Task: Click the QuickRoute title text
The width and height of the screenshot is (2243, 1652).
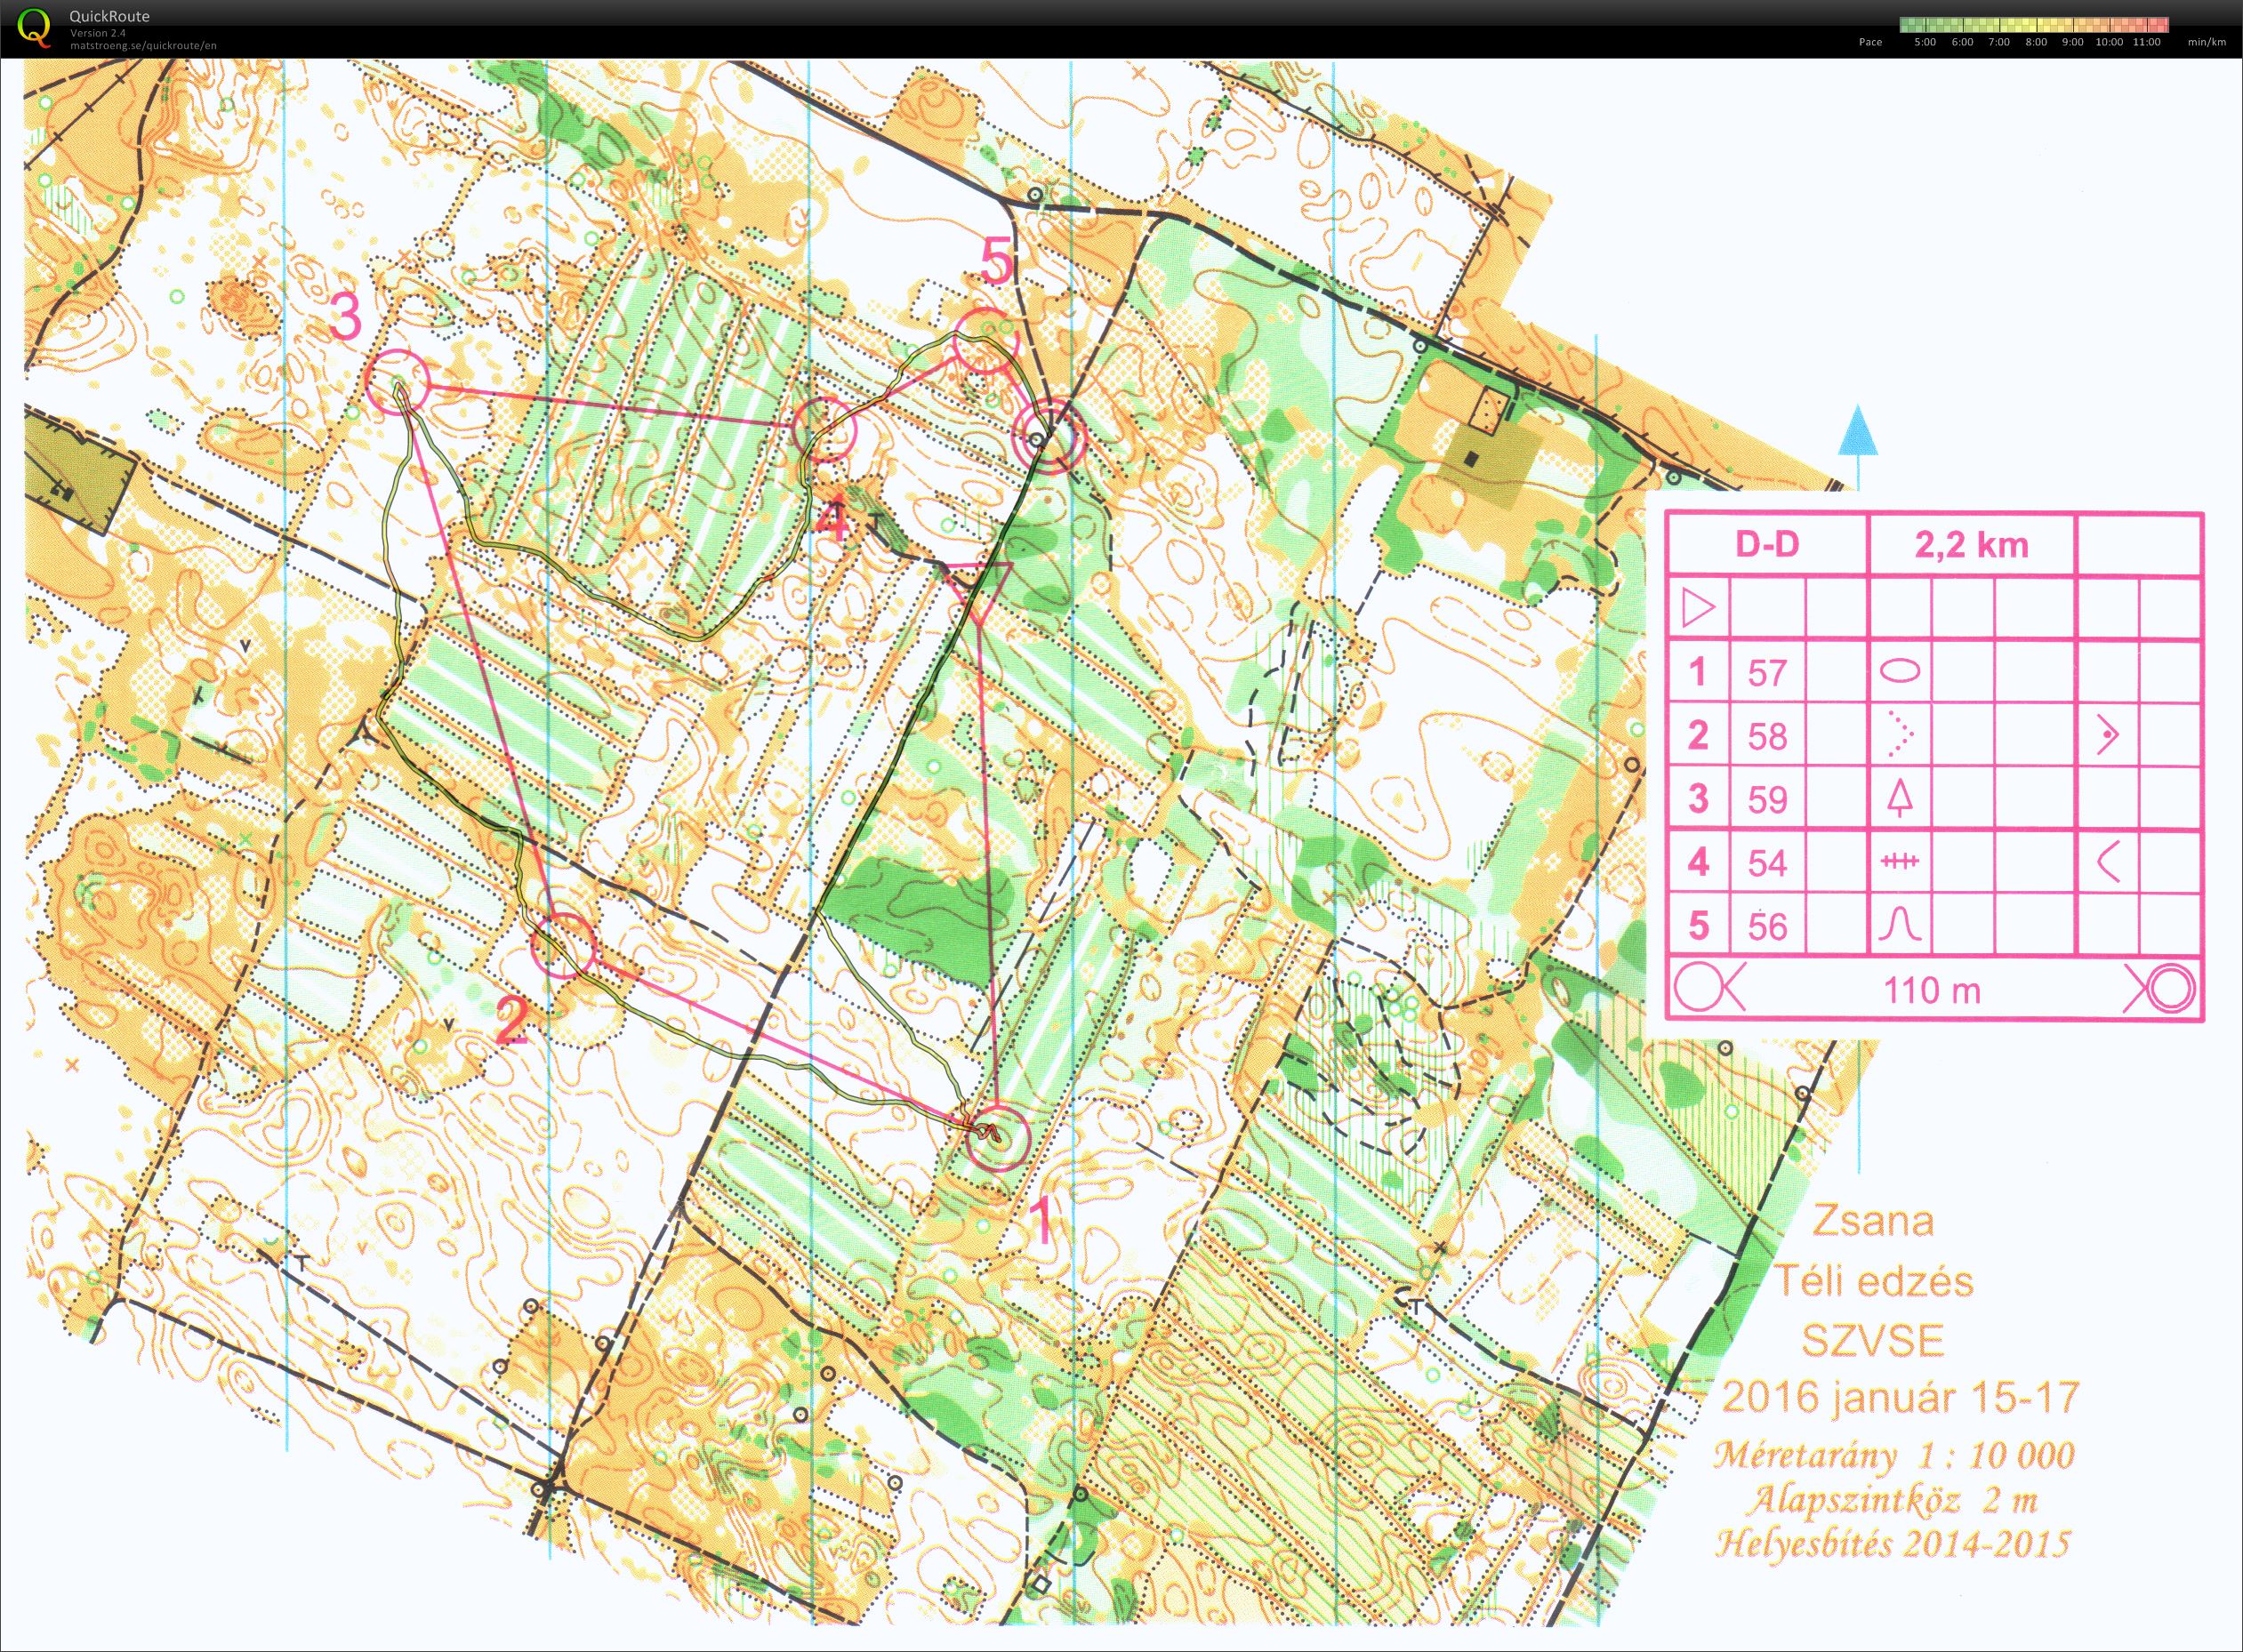Action: pyautogui.click(x=110, y=16)
